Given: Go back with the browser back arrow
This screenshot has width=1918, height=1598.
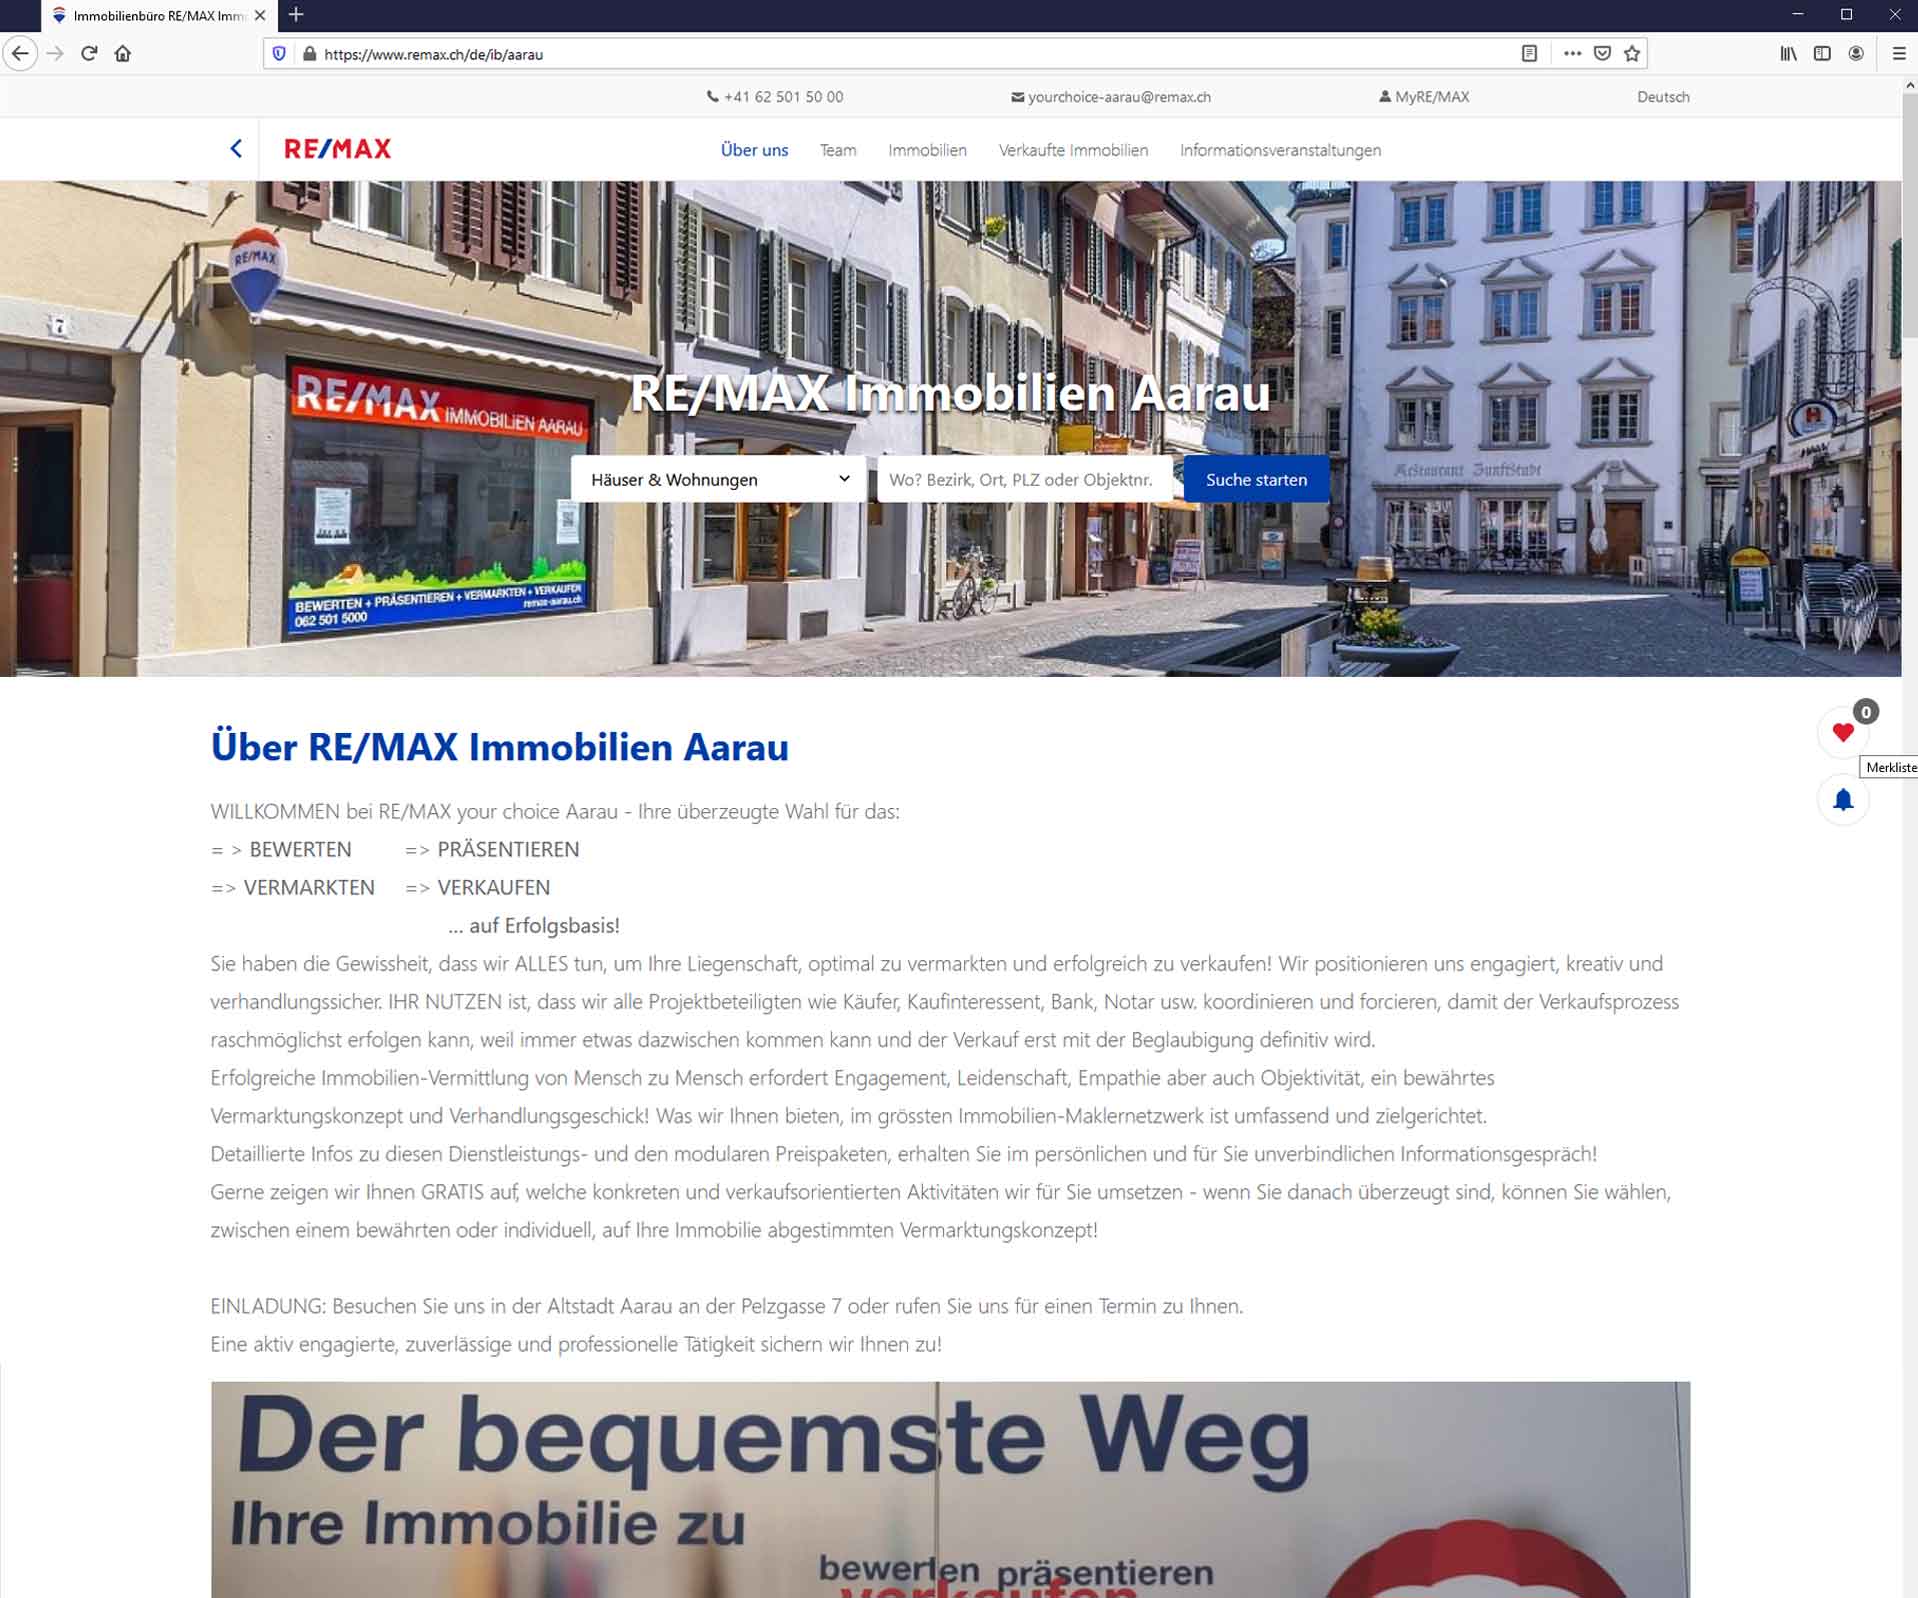Looking at the screenshot, I should coord(21,54).
